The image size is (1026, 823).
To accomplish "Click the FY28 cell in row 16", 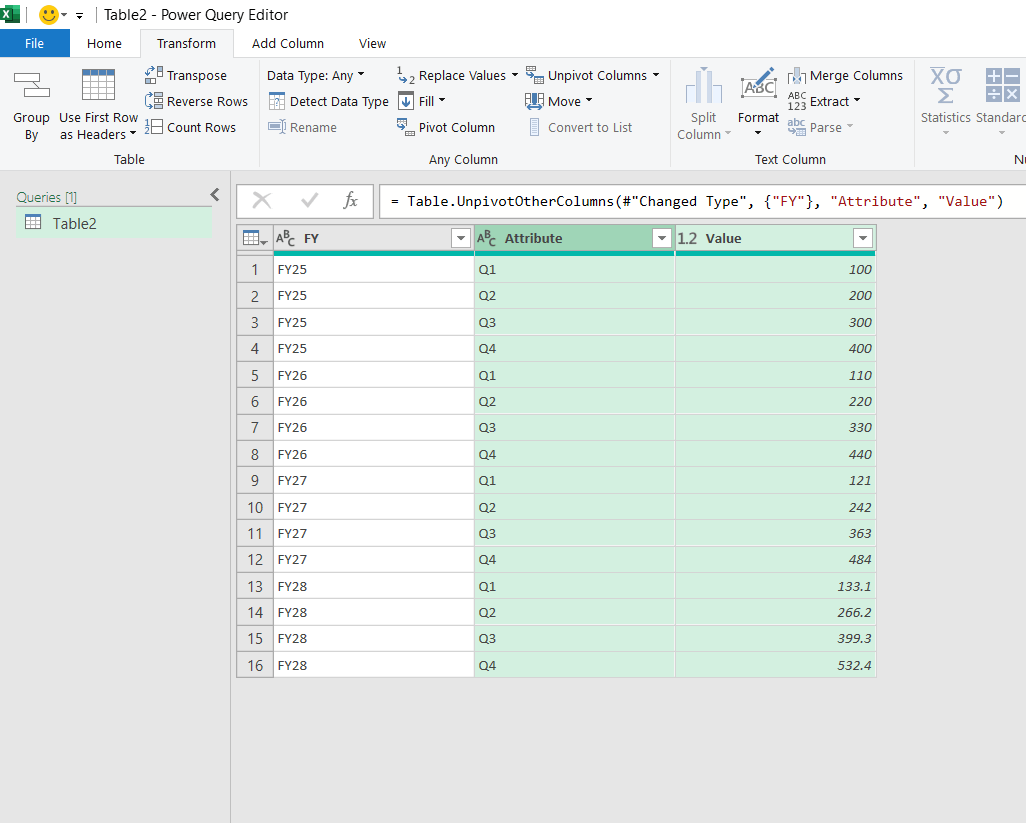I will coord(374,665).
